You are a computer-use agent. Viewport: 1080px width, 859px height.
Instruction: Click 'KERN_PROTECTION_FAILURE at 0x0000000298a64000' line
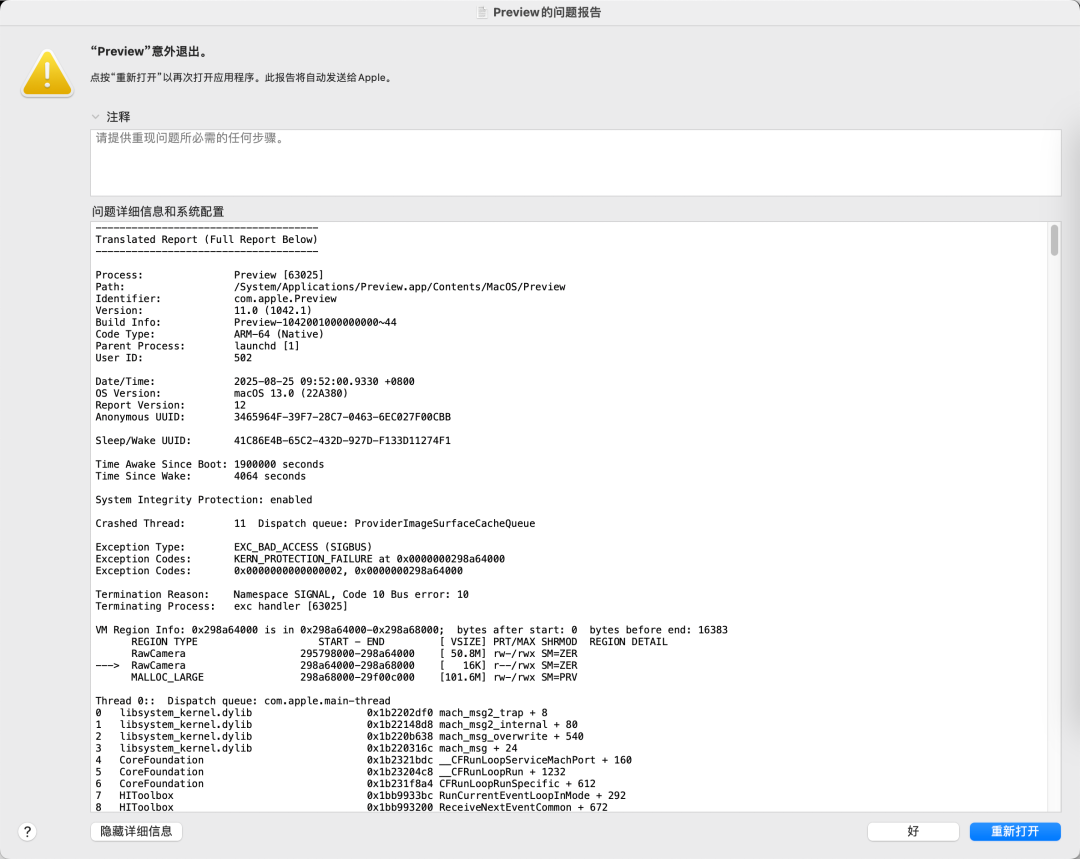369,559
